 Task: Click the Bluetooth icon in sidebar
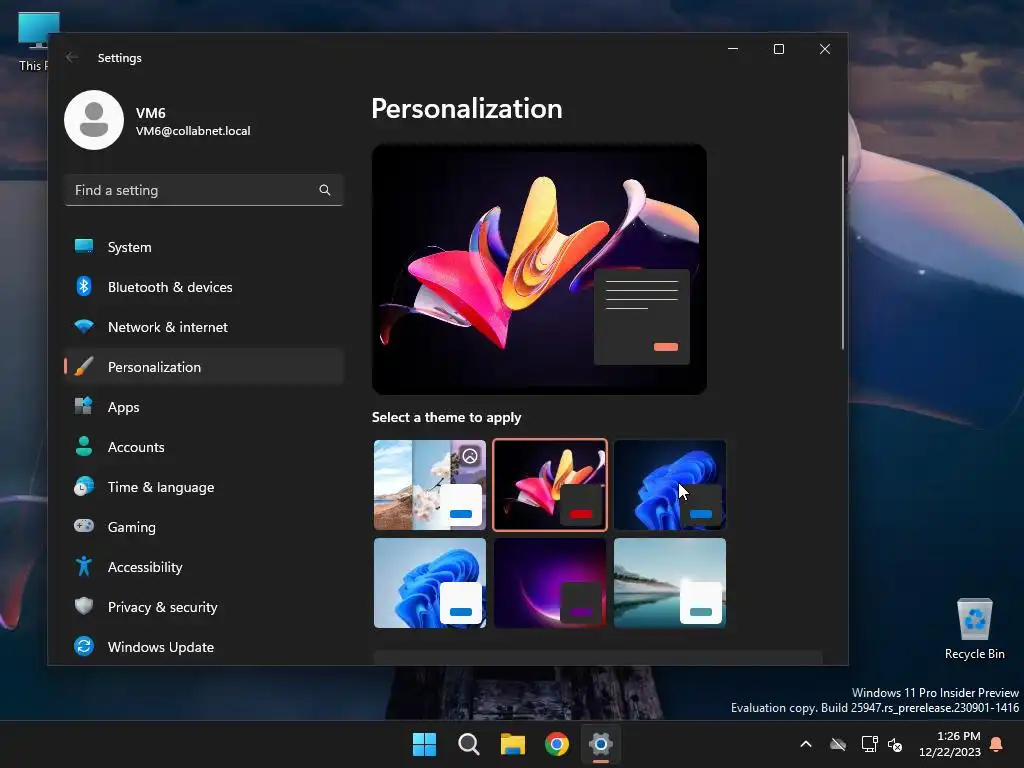[84, 286]
